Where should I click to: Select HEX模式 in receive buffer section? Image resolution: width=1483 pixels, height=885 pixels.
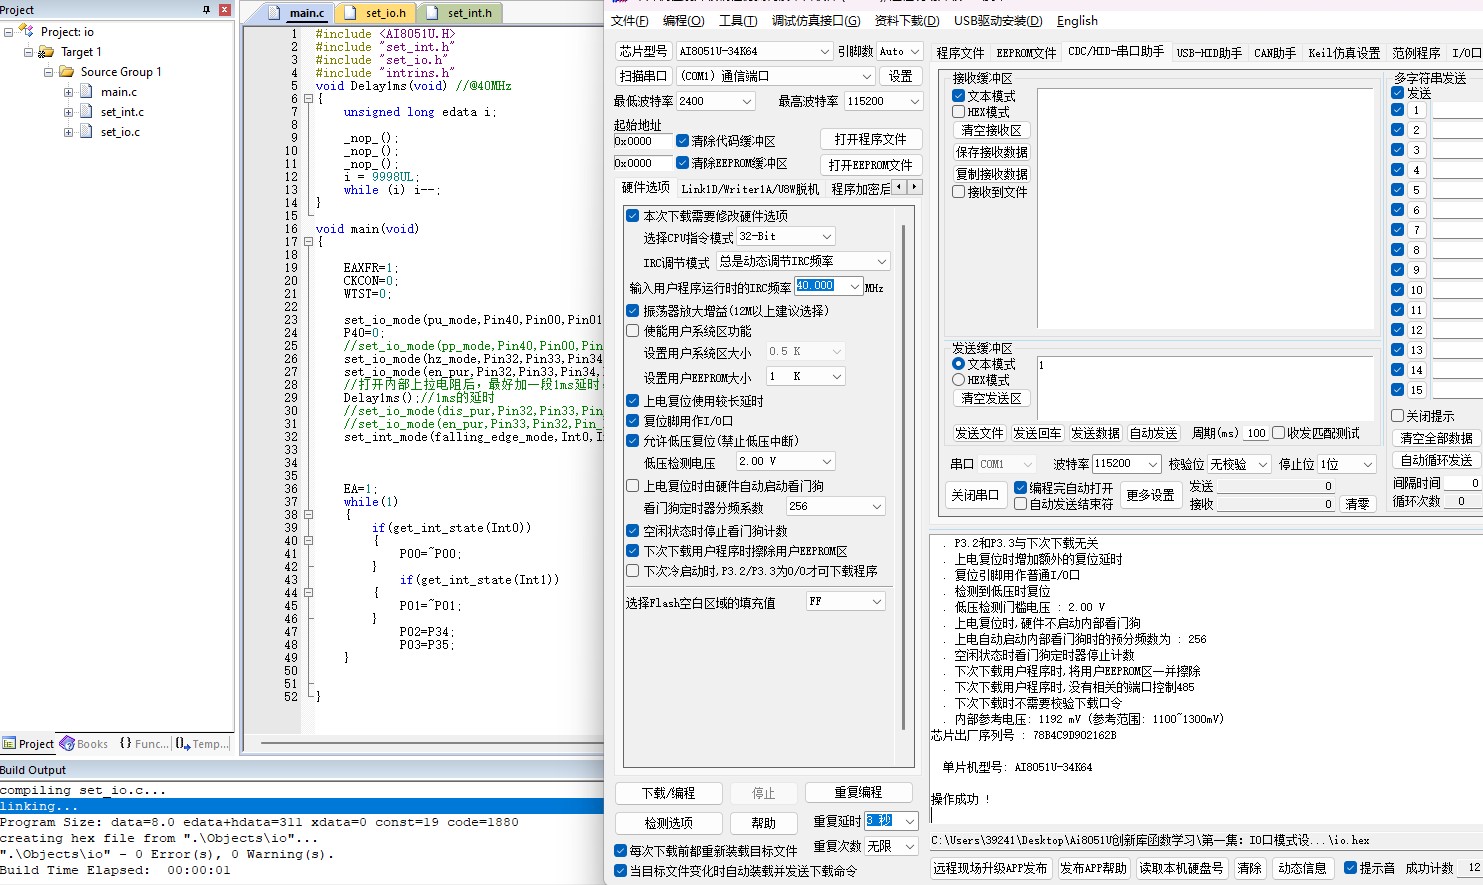(x=959, y=112)
